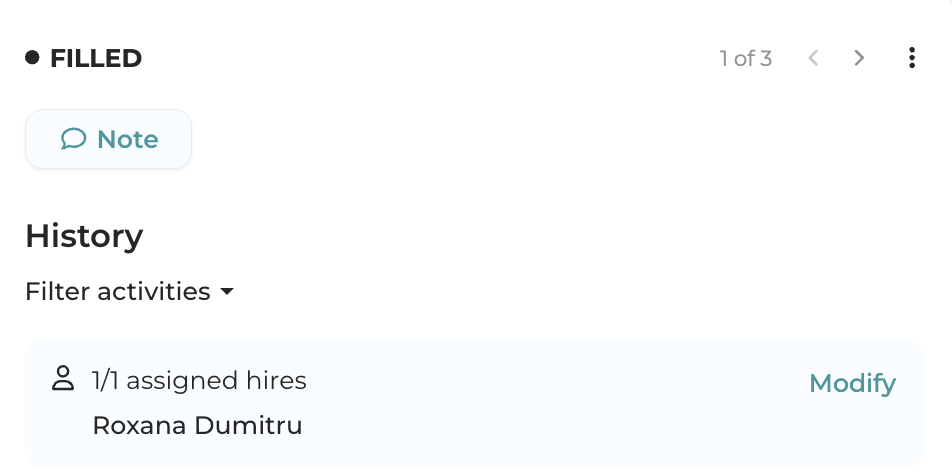Expand the Filter activities dropdown
952x472 pixels.
coord(129,292)
